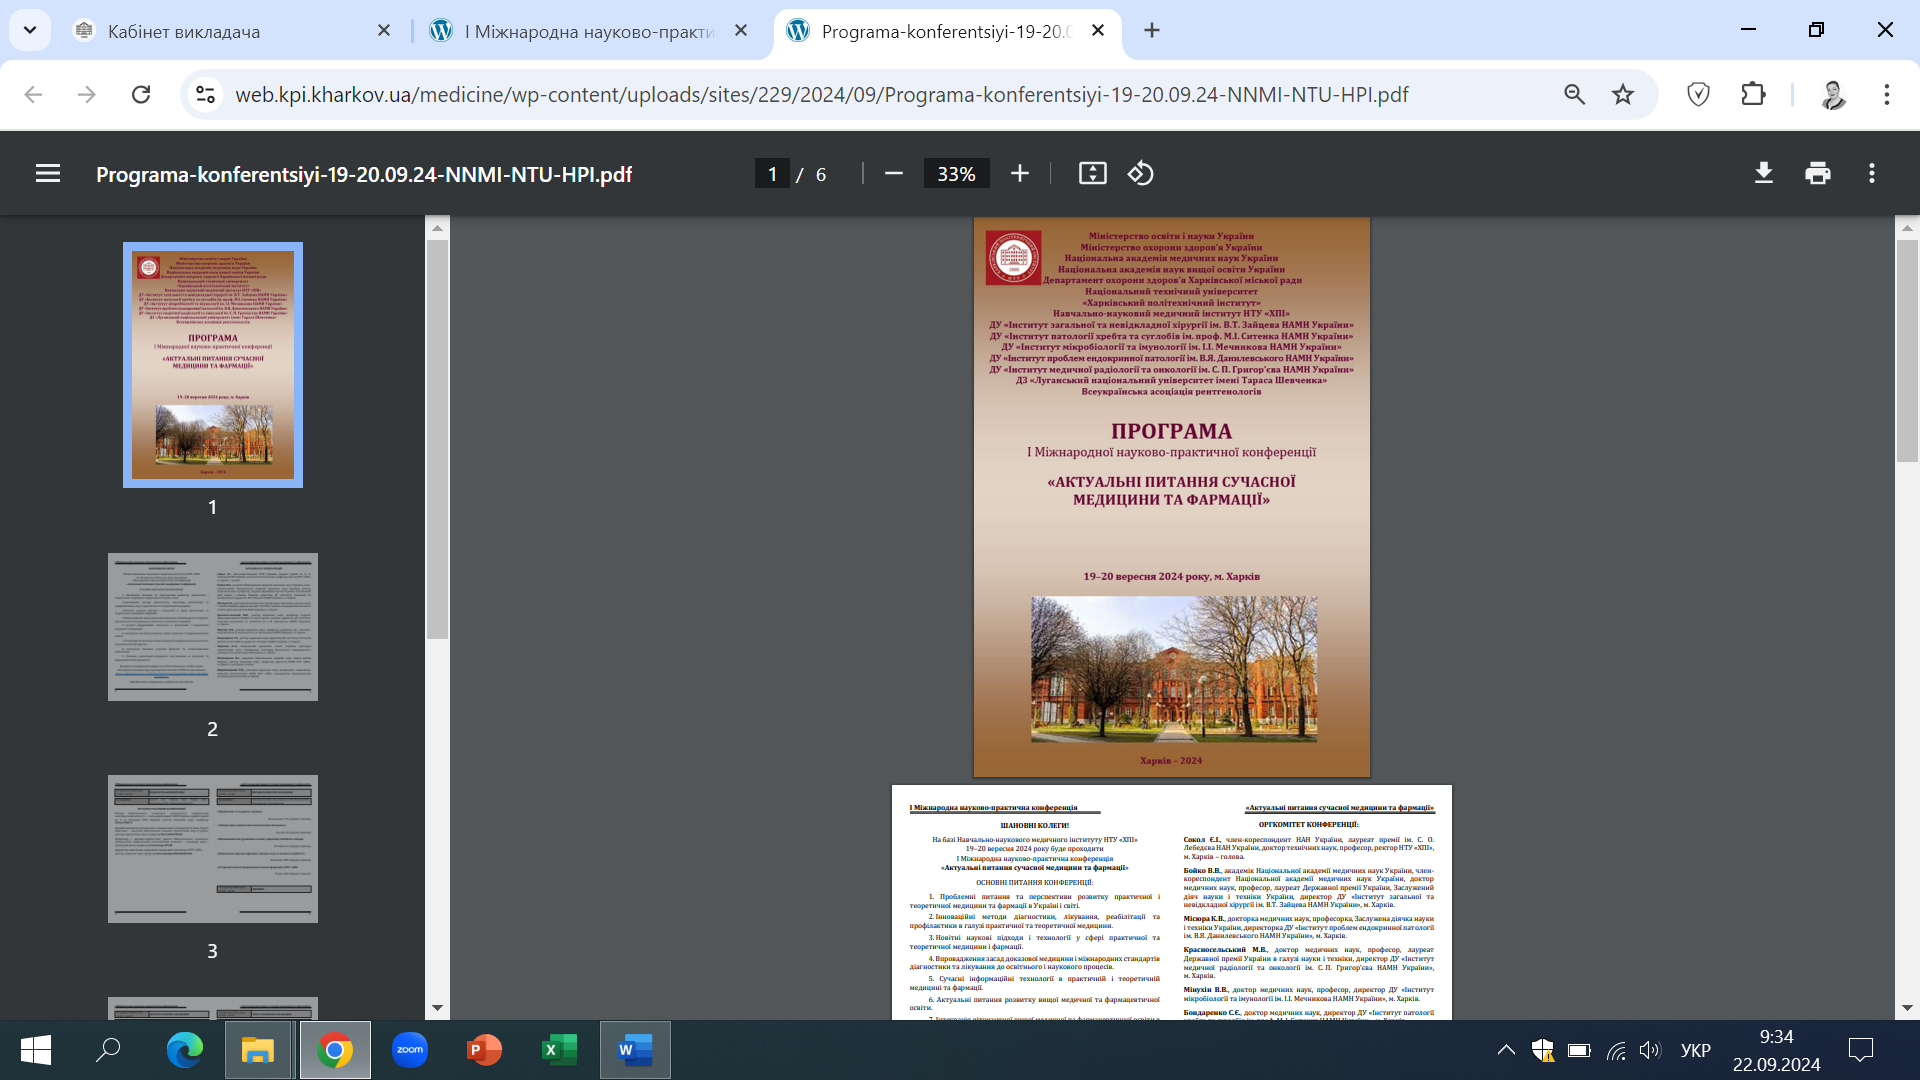Switch to I Міжнародна науково-практична tab
Image resolution: width=1920 pixels, height=1080 pixels.
click(x=590, y=31)
